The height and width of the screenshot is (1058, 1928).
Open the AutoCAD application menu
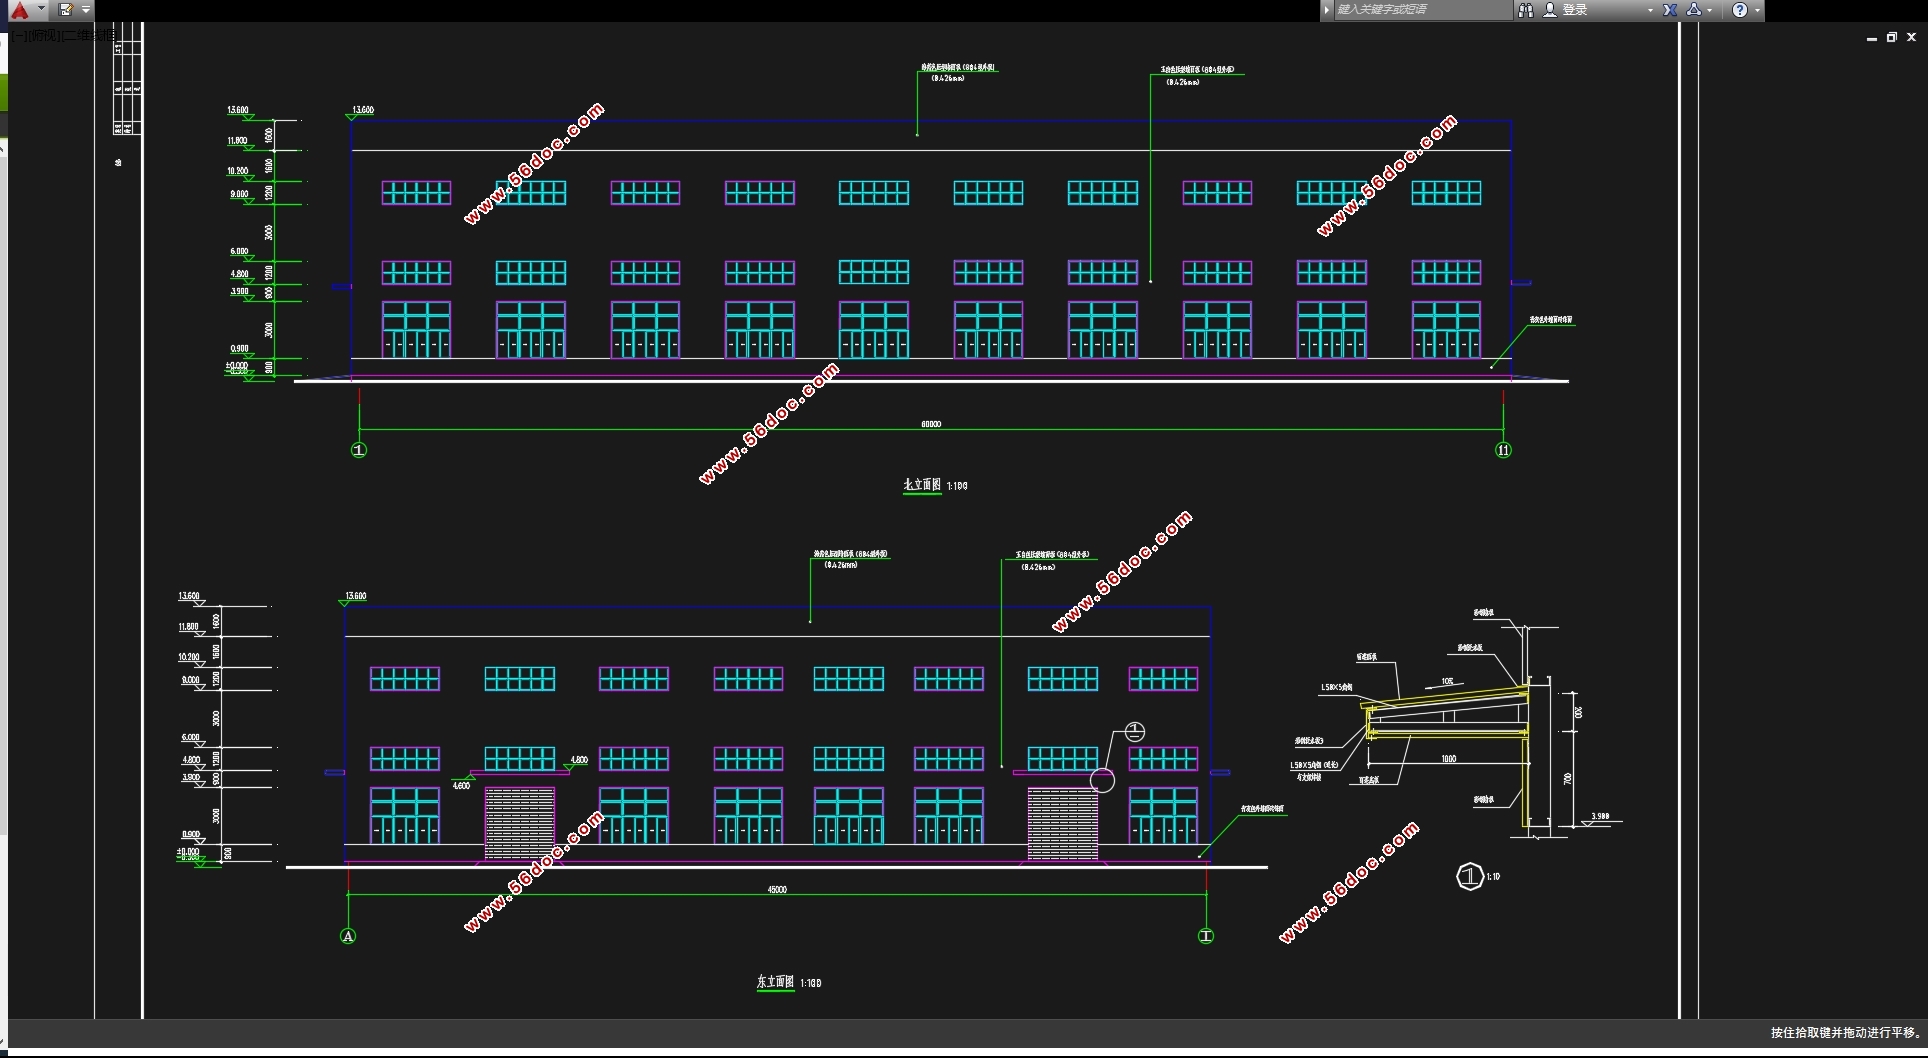coord(20,10)
